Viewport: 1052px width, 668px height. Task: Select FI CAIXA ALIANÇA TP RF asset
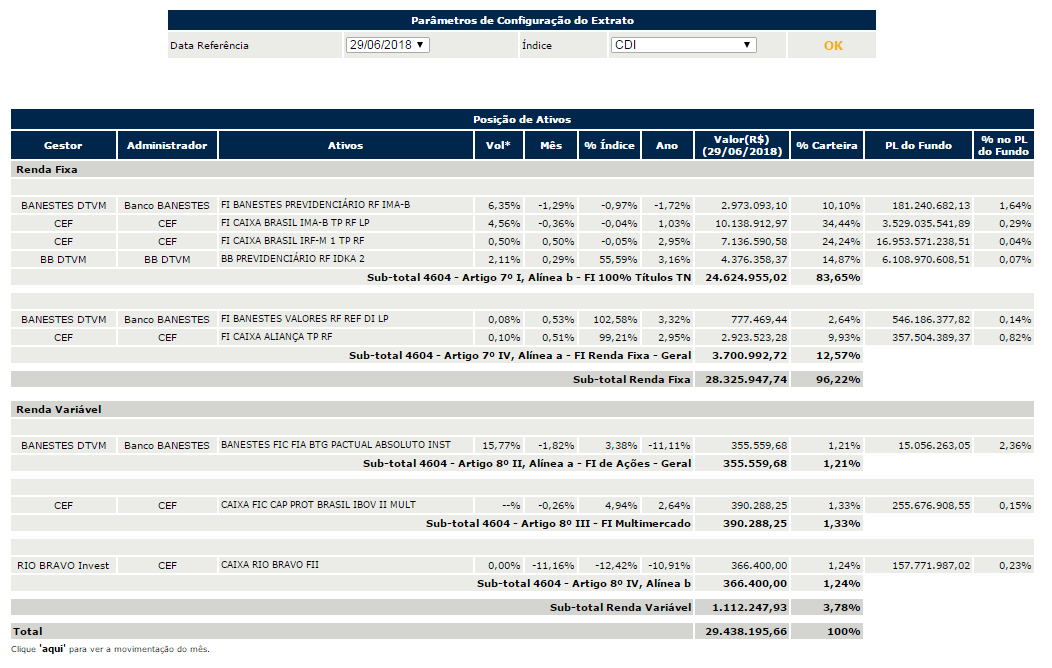coord(276,337)
